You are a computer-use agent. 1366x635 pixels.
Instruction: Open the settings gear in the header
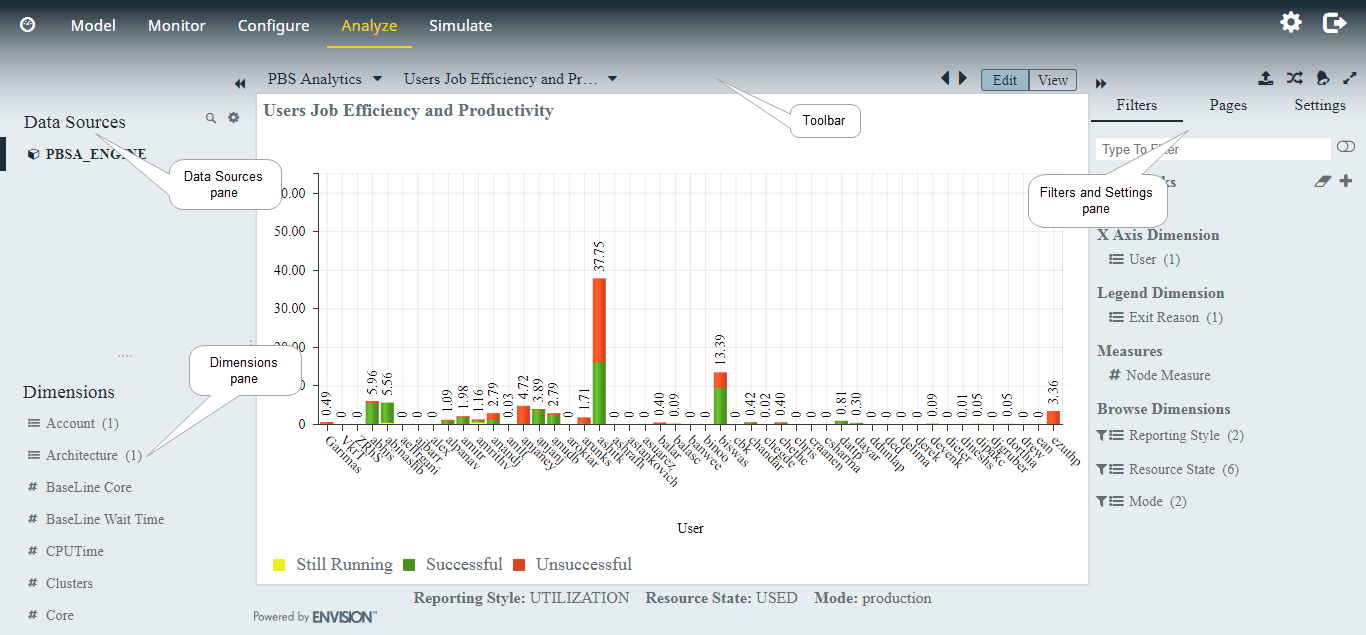(x=1291, y=23)
